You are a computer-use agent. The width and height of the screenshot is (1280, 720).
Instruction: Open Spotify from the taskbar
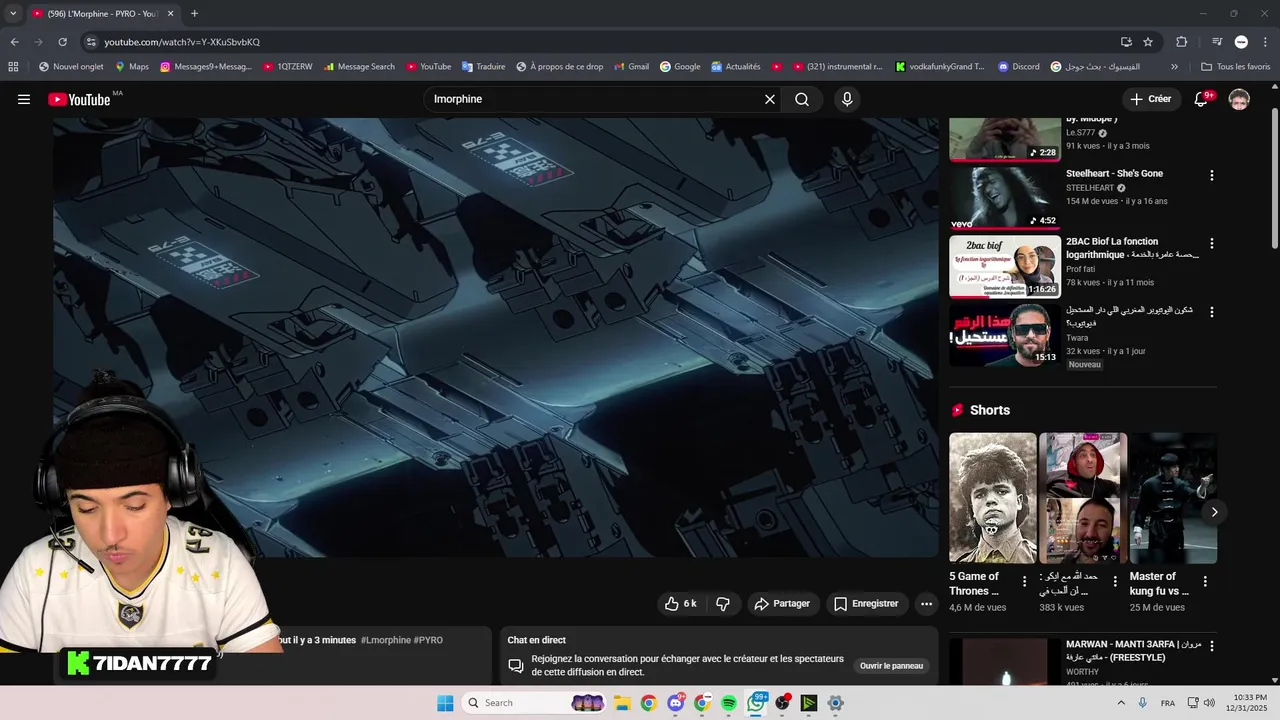click(729, 703)
